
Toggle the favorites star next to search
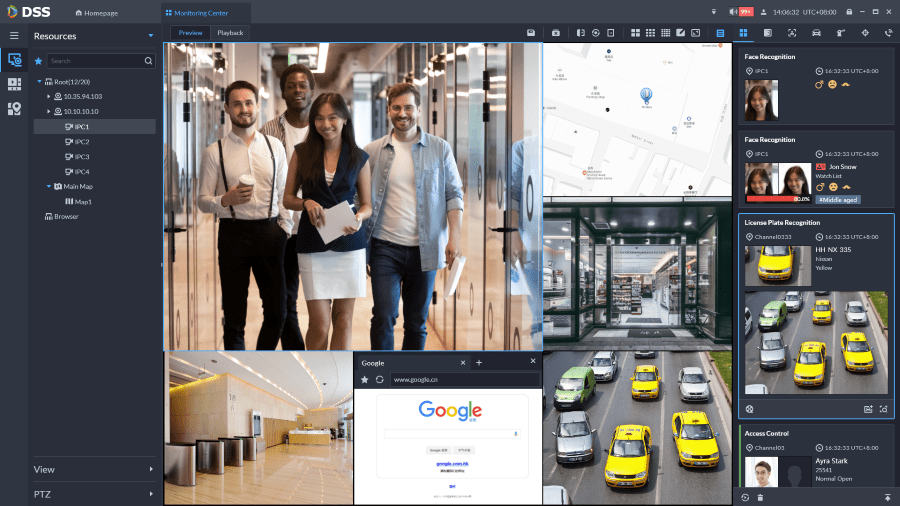39,61
